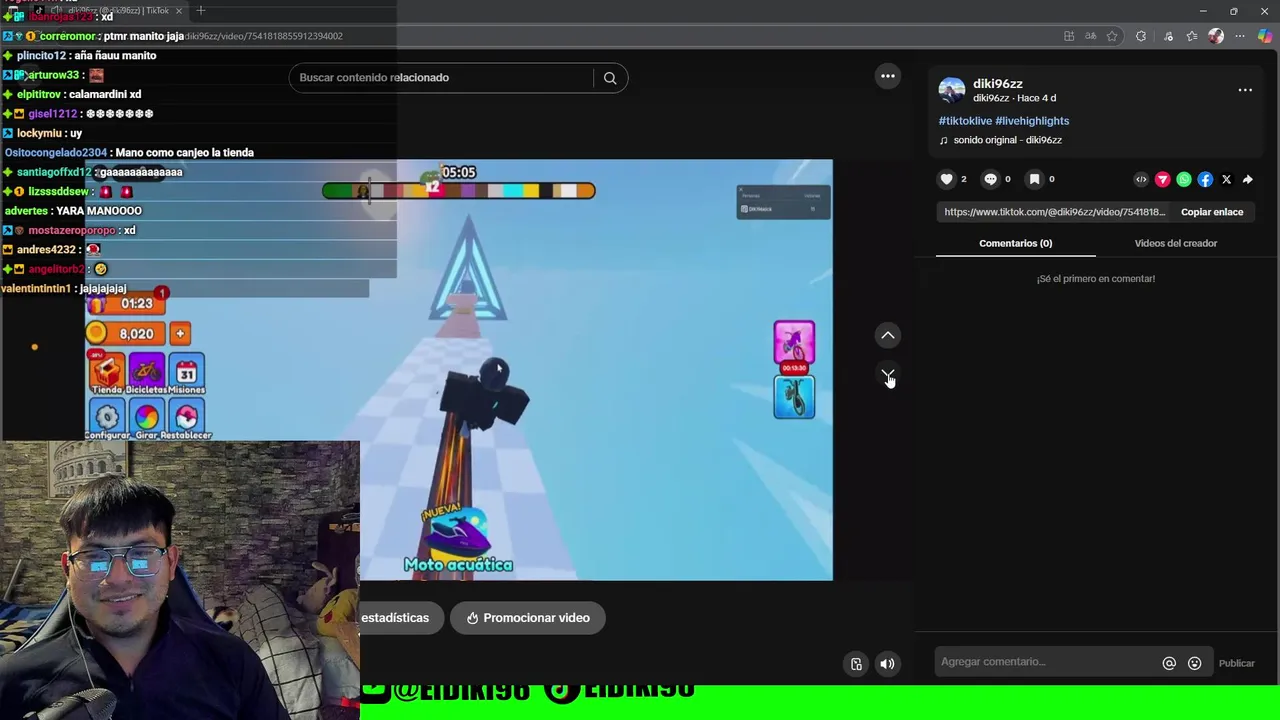Screen dimensions: 1280x720
Task: Open the browser favorites list icon
Action: [x=1192, y=36]
